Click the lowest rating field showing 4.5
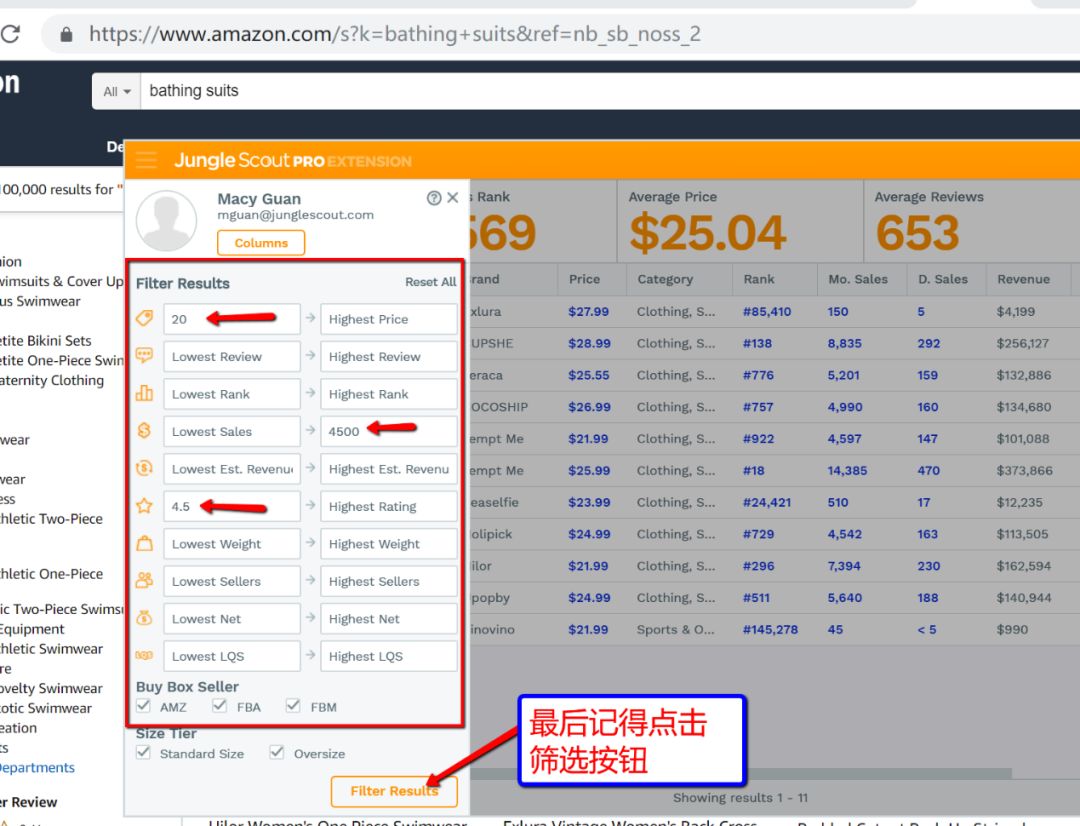Viewport: 1080px width, 826px height. click(231, 506)
